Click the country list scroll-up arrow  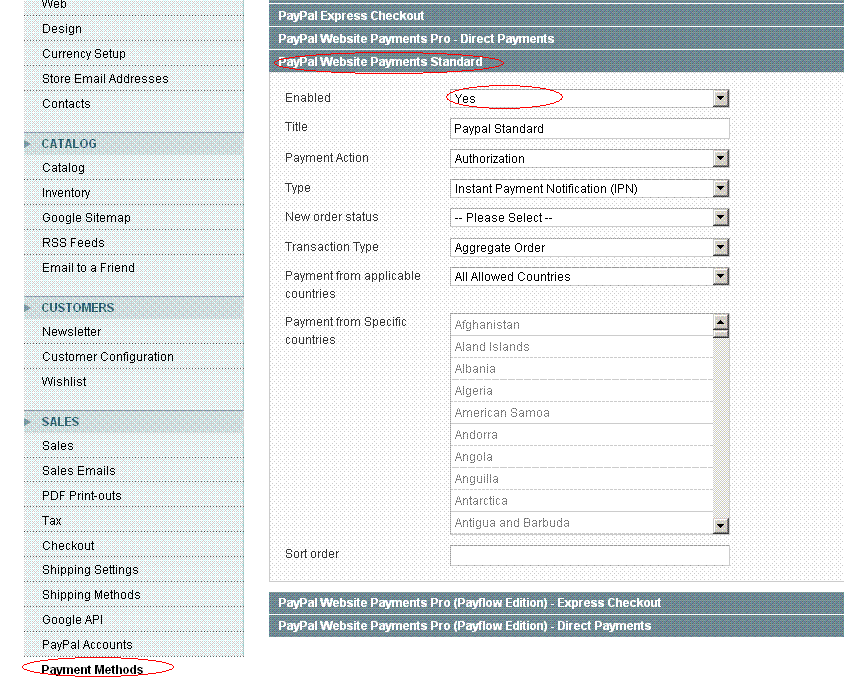point(721,323)
